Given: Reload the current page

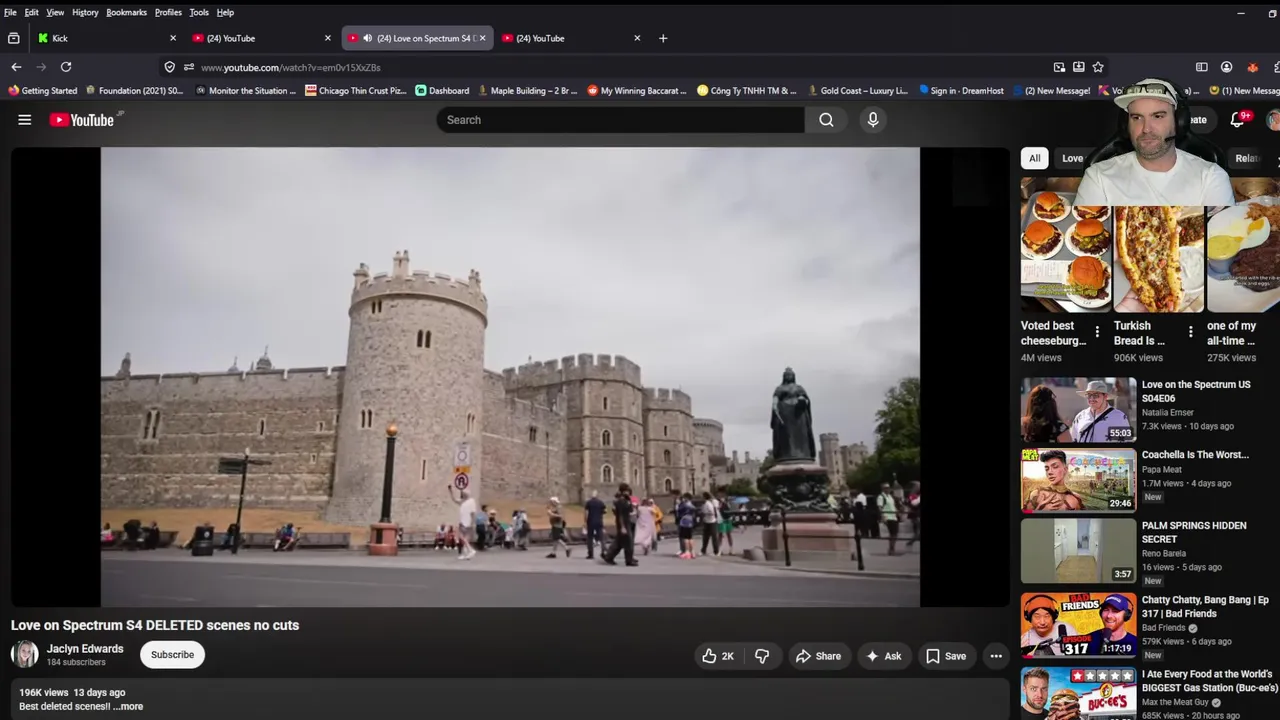Looking at the screenshot, I should pos(66,67).
